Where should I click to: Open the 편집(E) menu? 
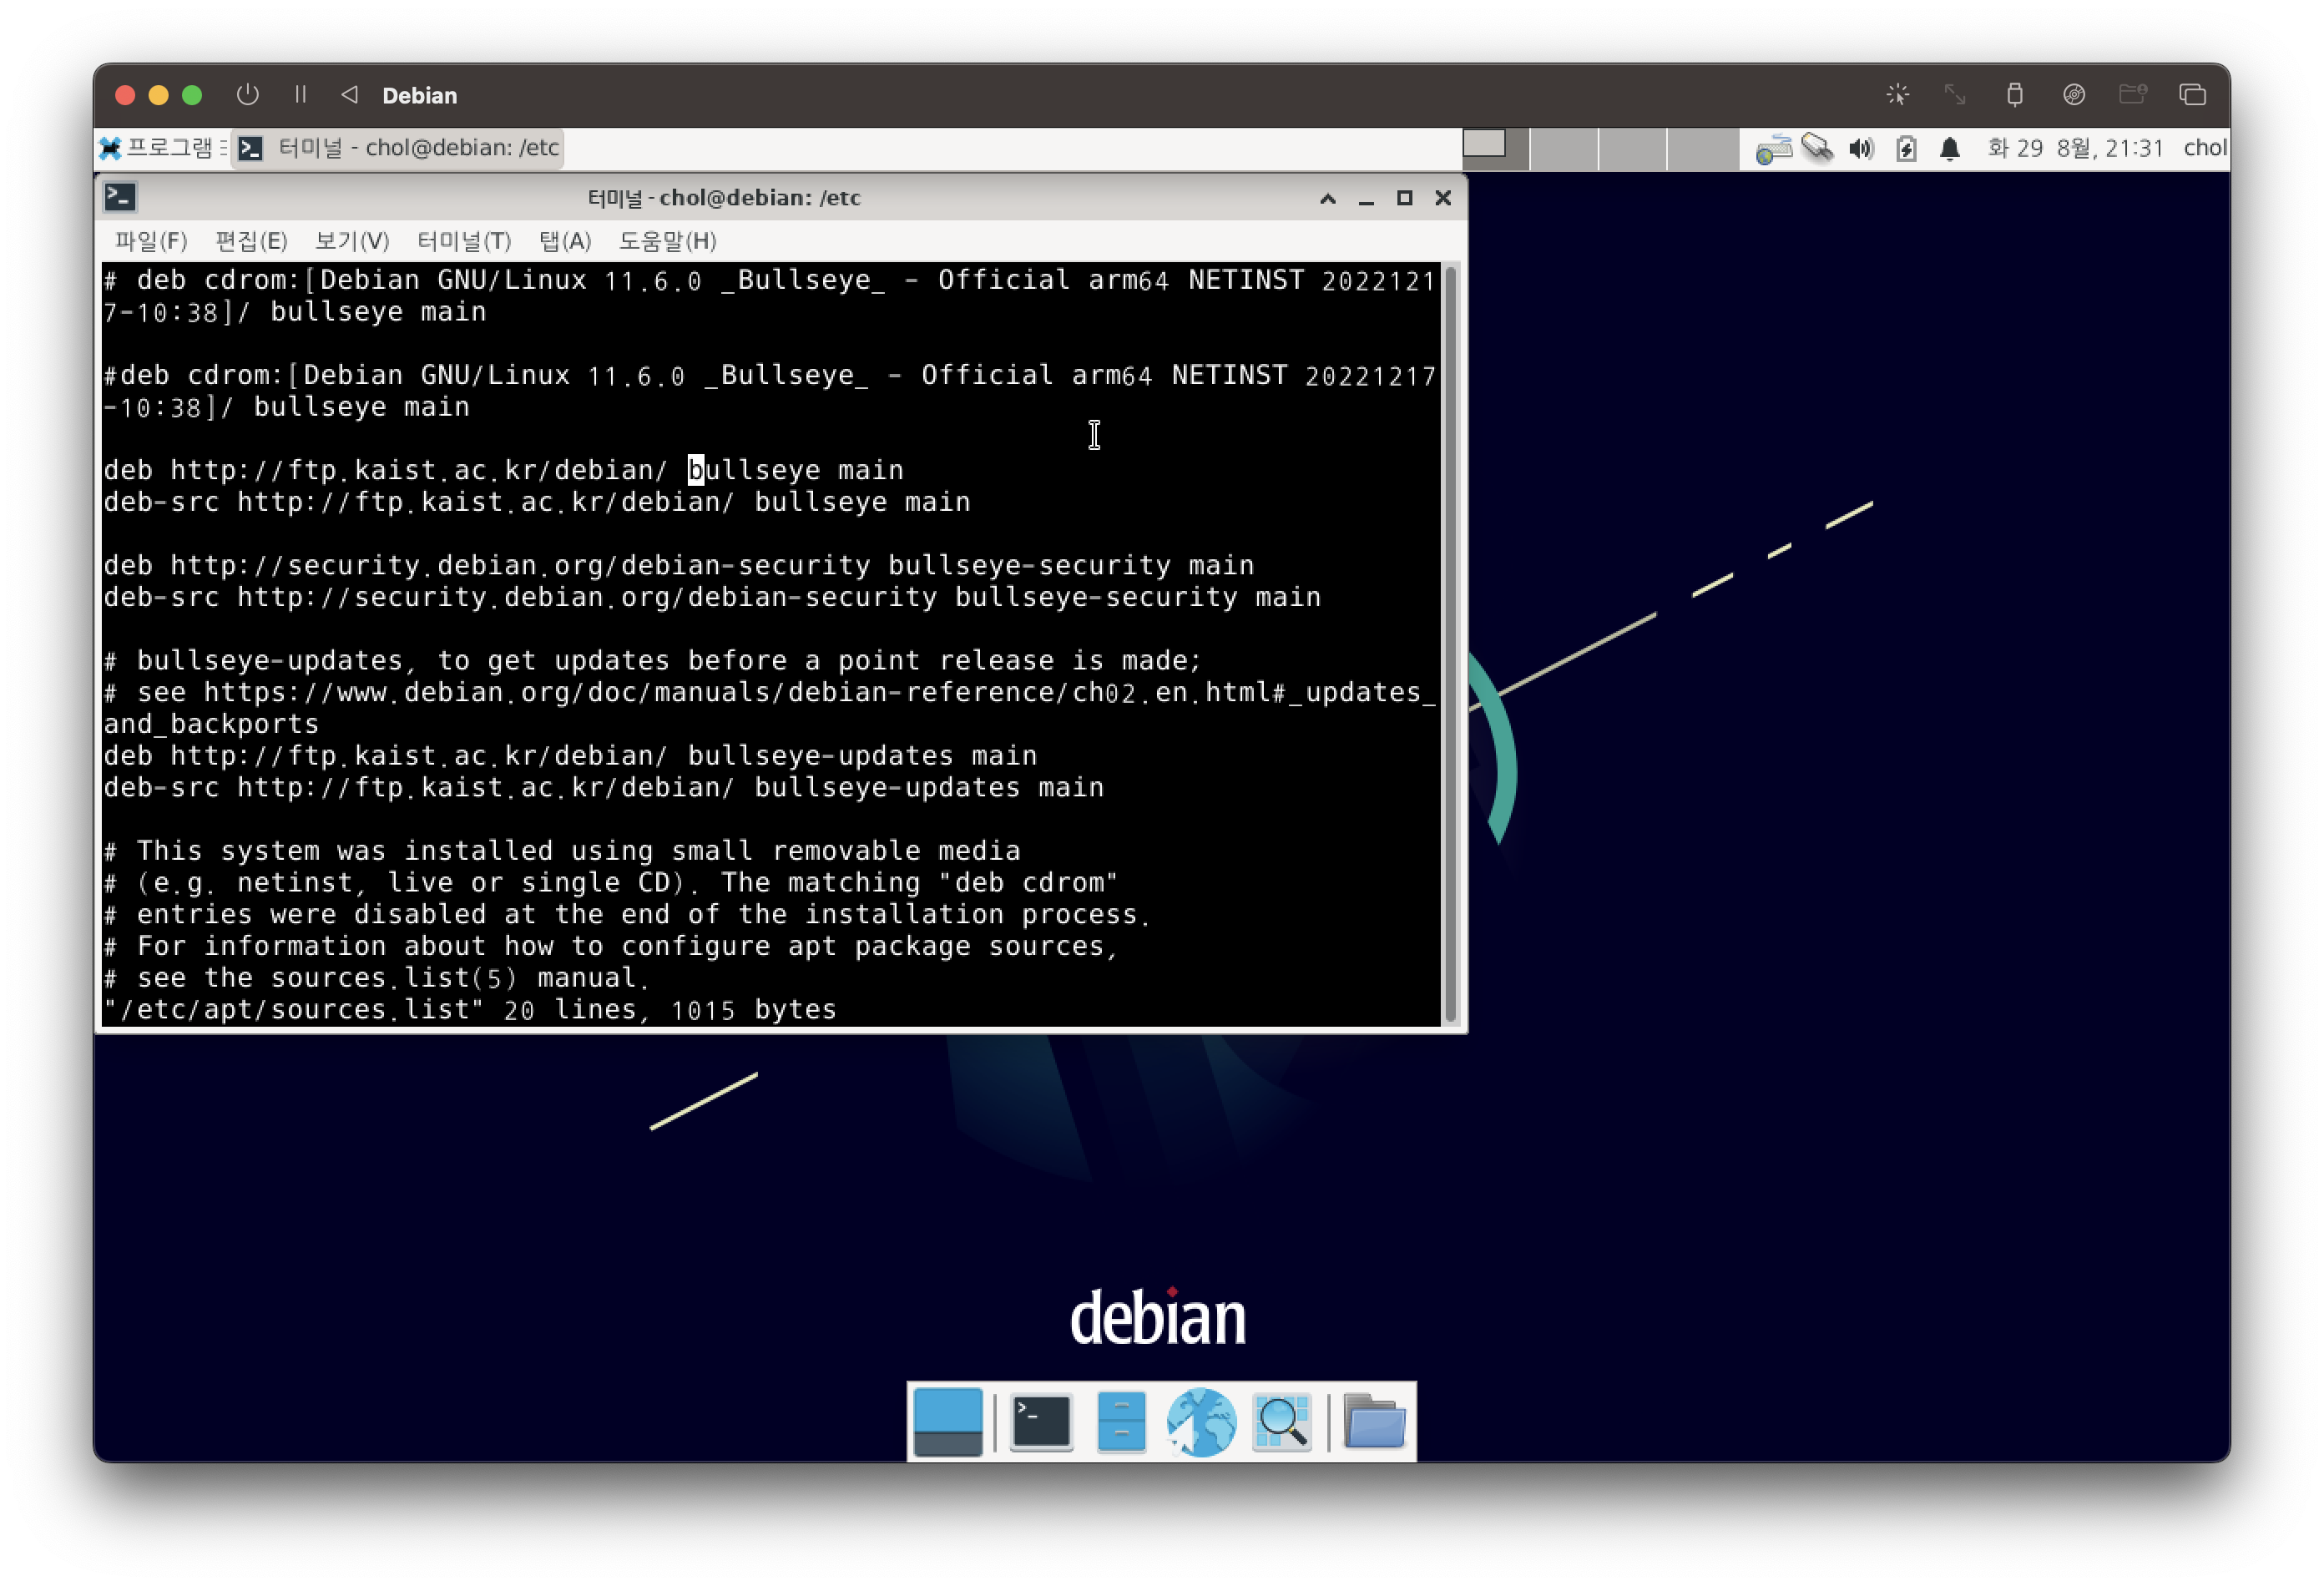pyautogui.click(x=251, y=241)
